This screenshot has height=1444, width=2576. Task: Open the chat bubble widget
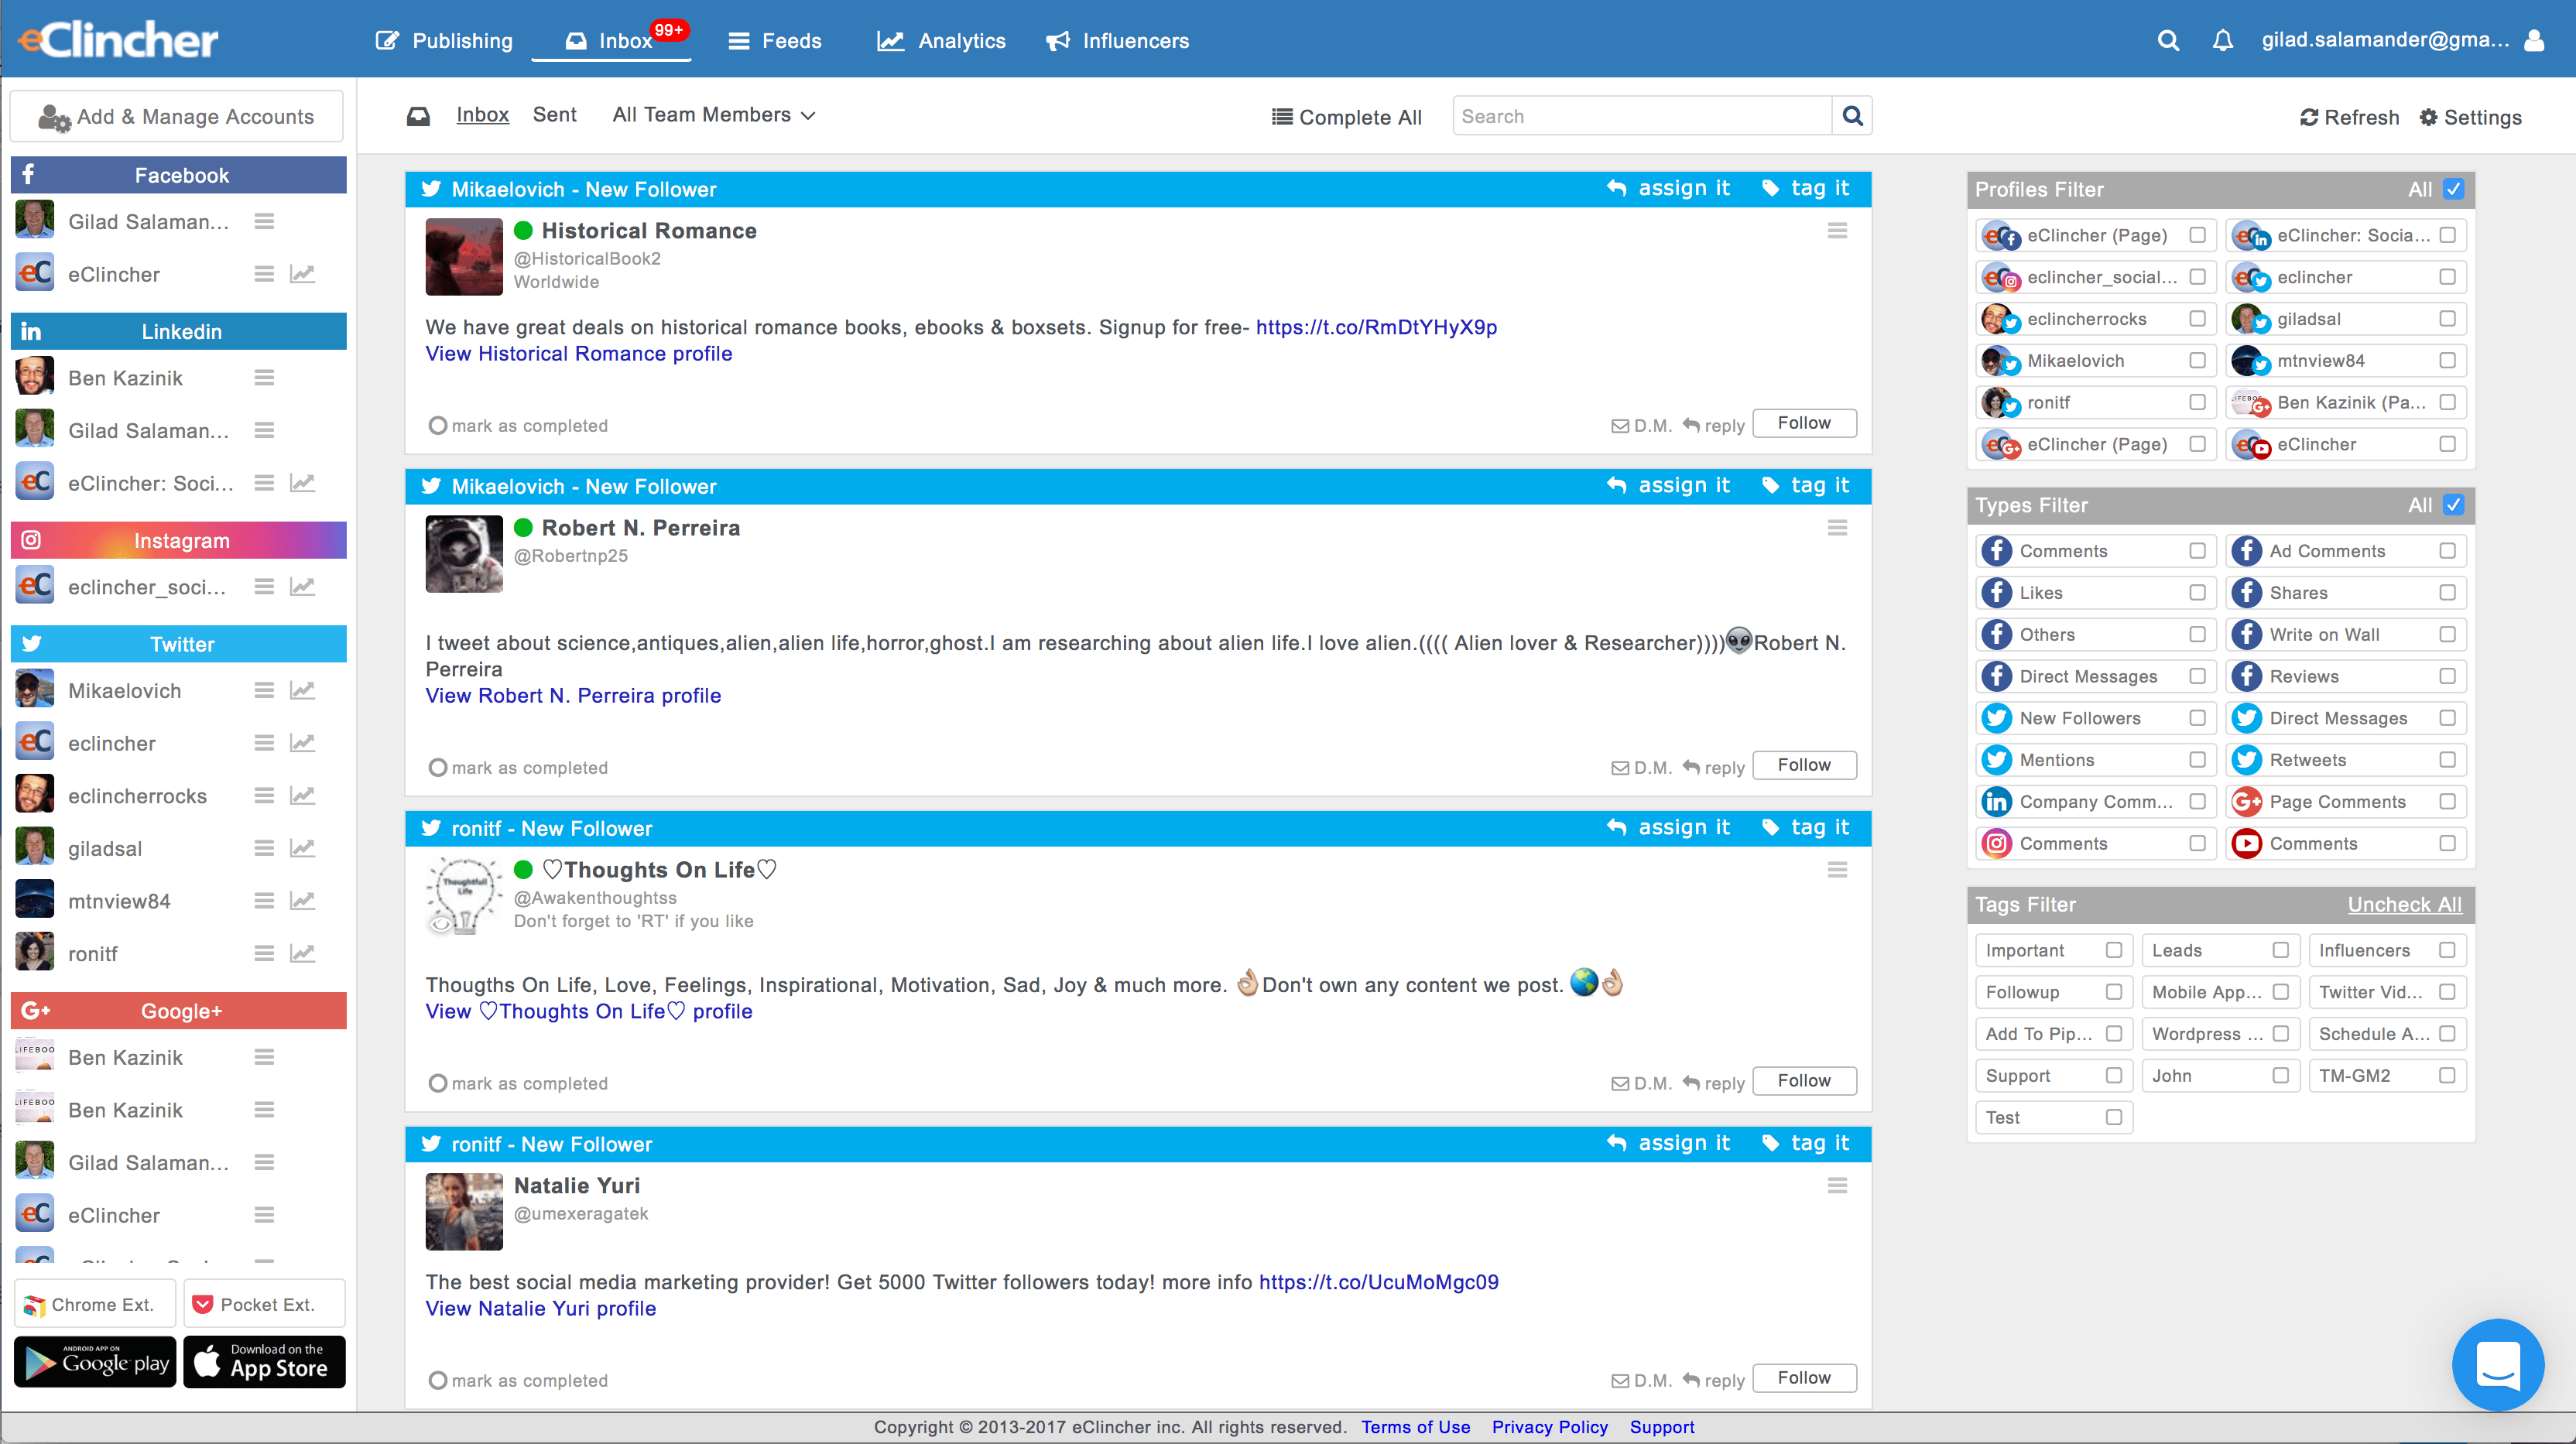(2497, 1364)
